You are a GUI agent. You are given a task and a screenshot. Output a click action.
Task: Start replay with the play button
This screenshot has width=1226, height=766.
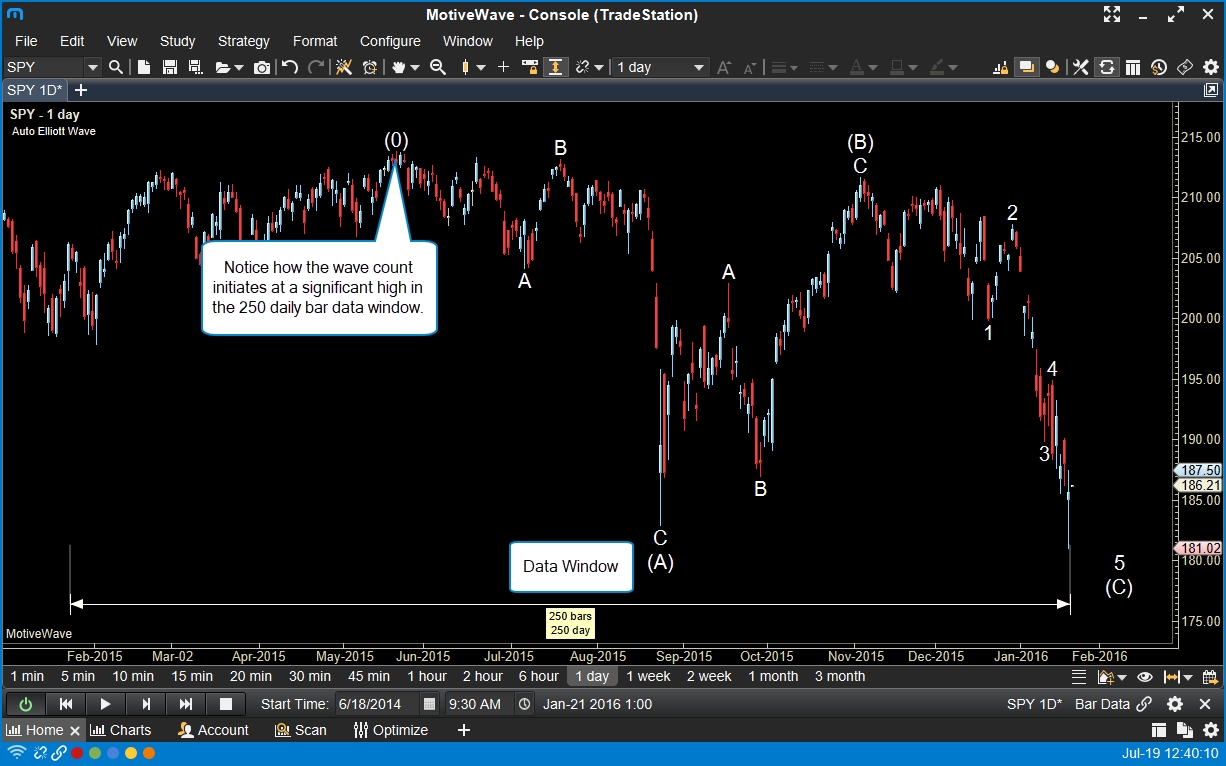tap(105, 704)
